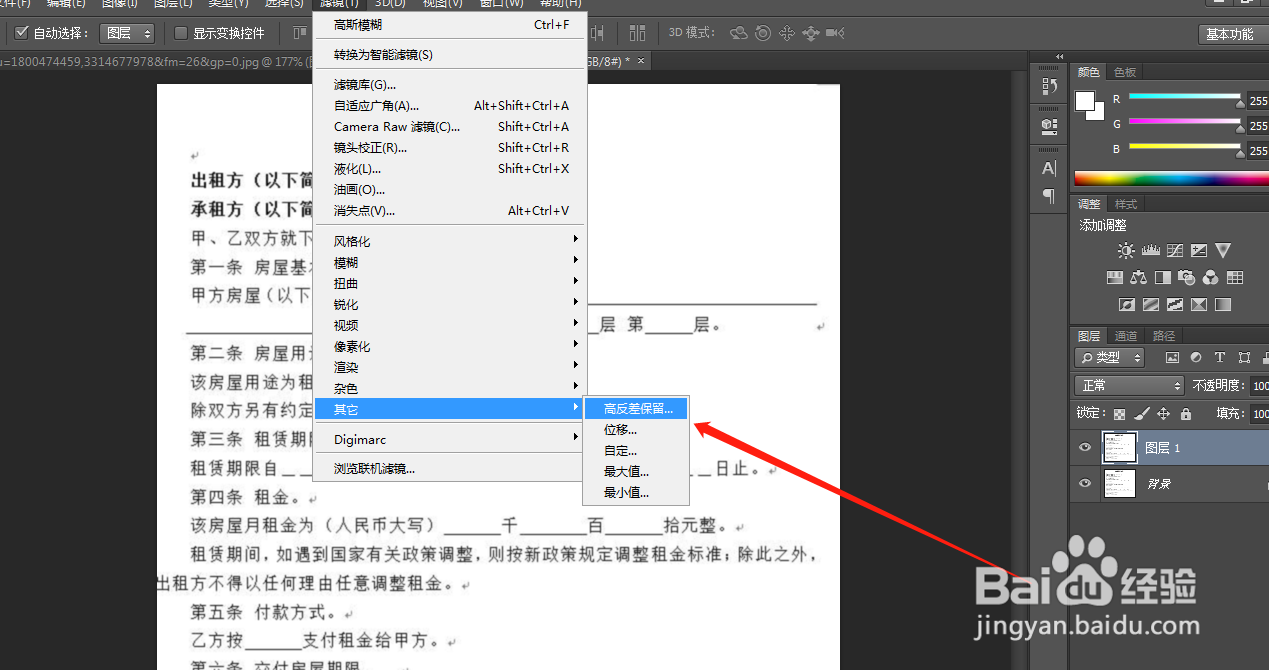This screenshot has width=1269, height=670.
Task: Select Camera Raw 滤镜(C)...
Action: coord(449,126)
